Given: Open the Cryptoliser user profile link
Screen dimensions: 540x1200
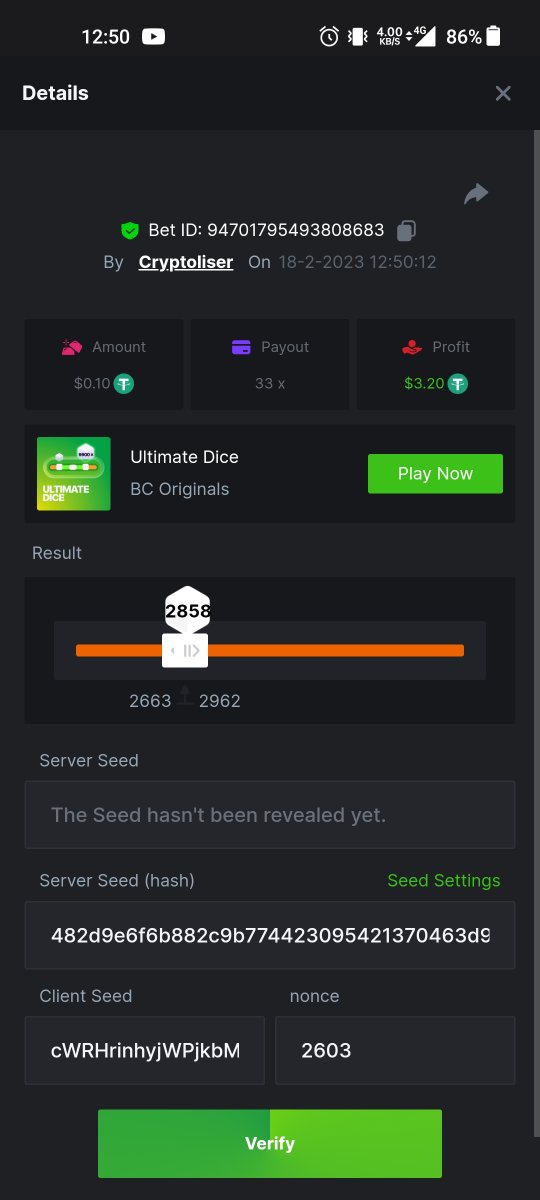Looking at the screenshot, I should pos(186,262).
